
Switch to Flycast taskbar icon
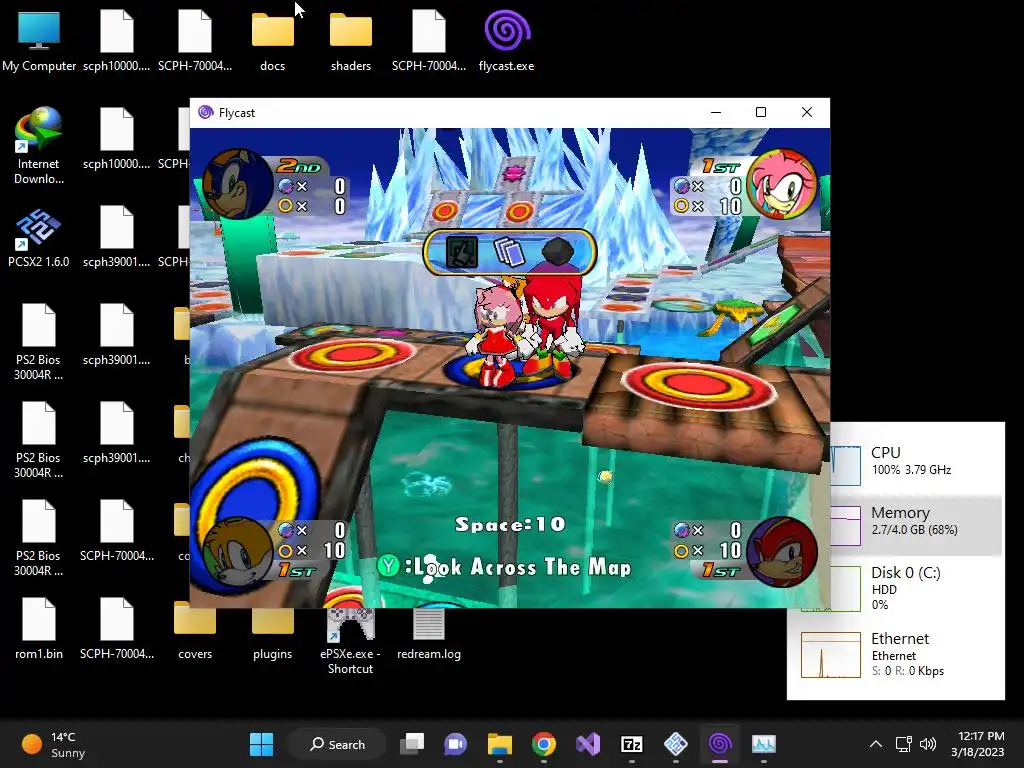point(720,744)
